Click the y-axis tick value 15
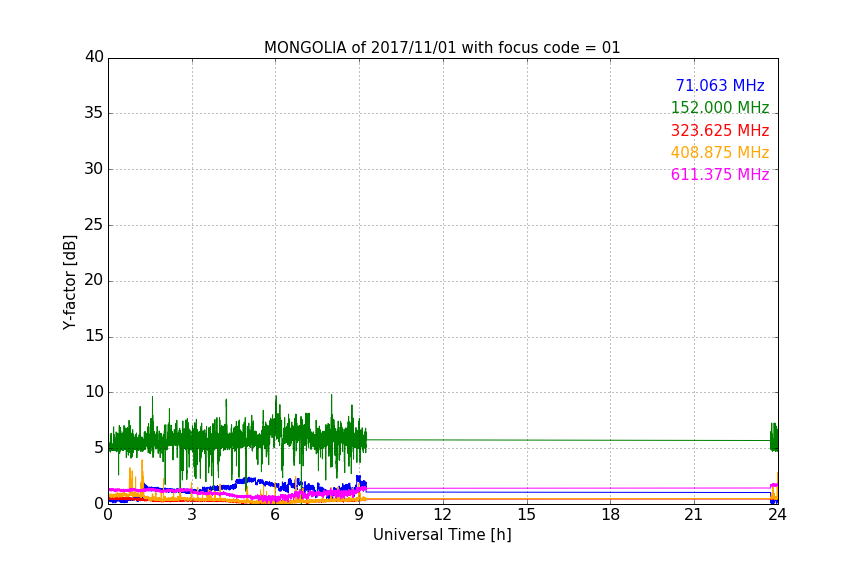 point(94,336)
